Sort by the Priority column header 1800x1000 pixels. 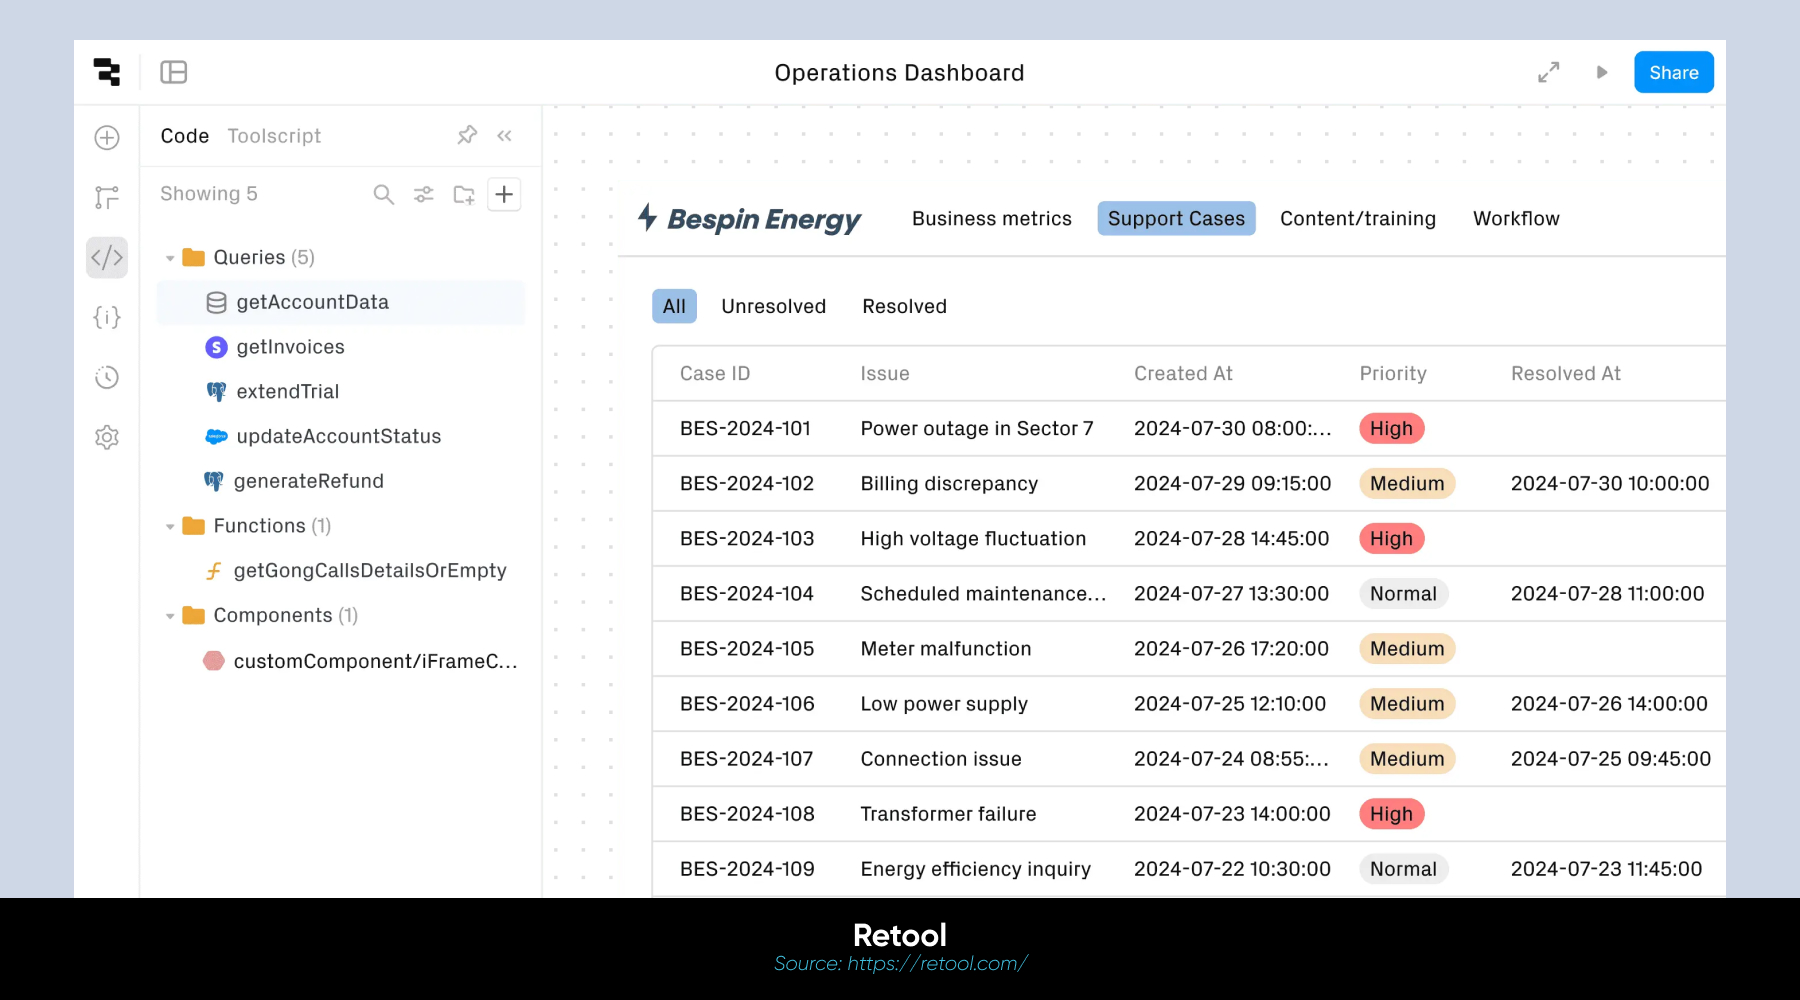pyautogui.click(x=1393, y=373)
